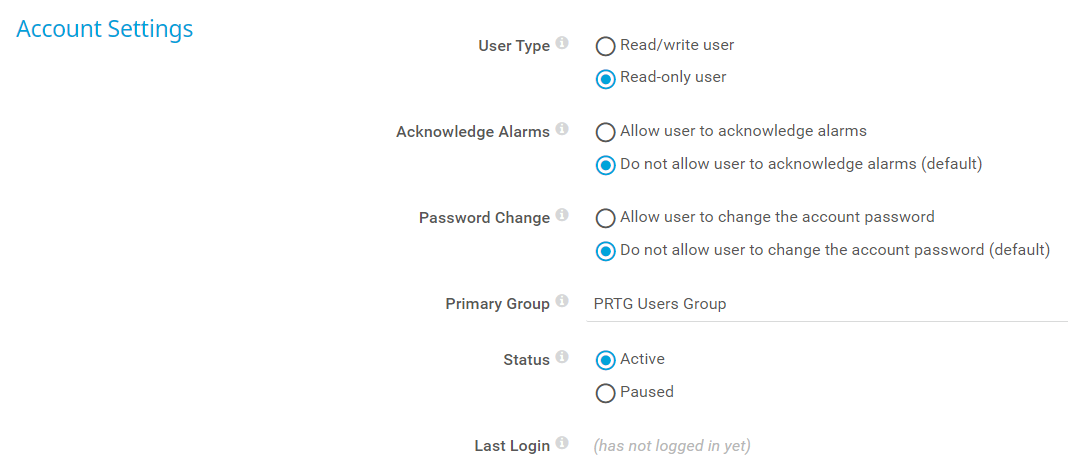The width and height of the screenshot is (1068, 471).
Task: Choose the Read-only user radio button
Action: [605, 78]
